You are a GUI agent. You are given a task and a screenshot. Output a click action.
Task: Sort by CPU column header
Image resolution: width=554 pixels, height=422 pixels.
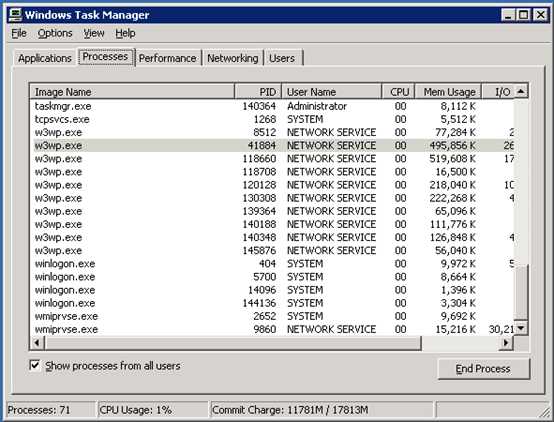(x=398, y=92)
